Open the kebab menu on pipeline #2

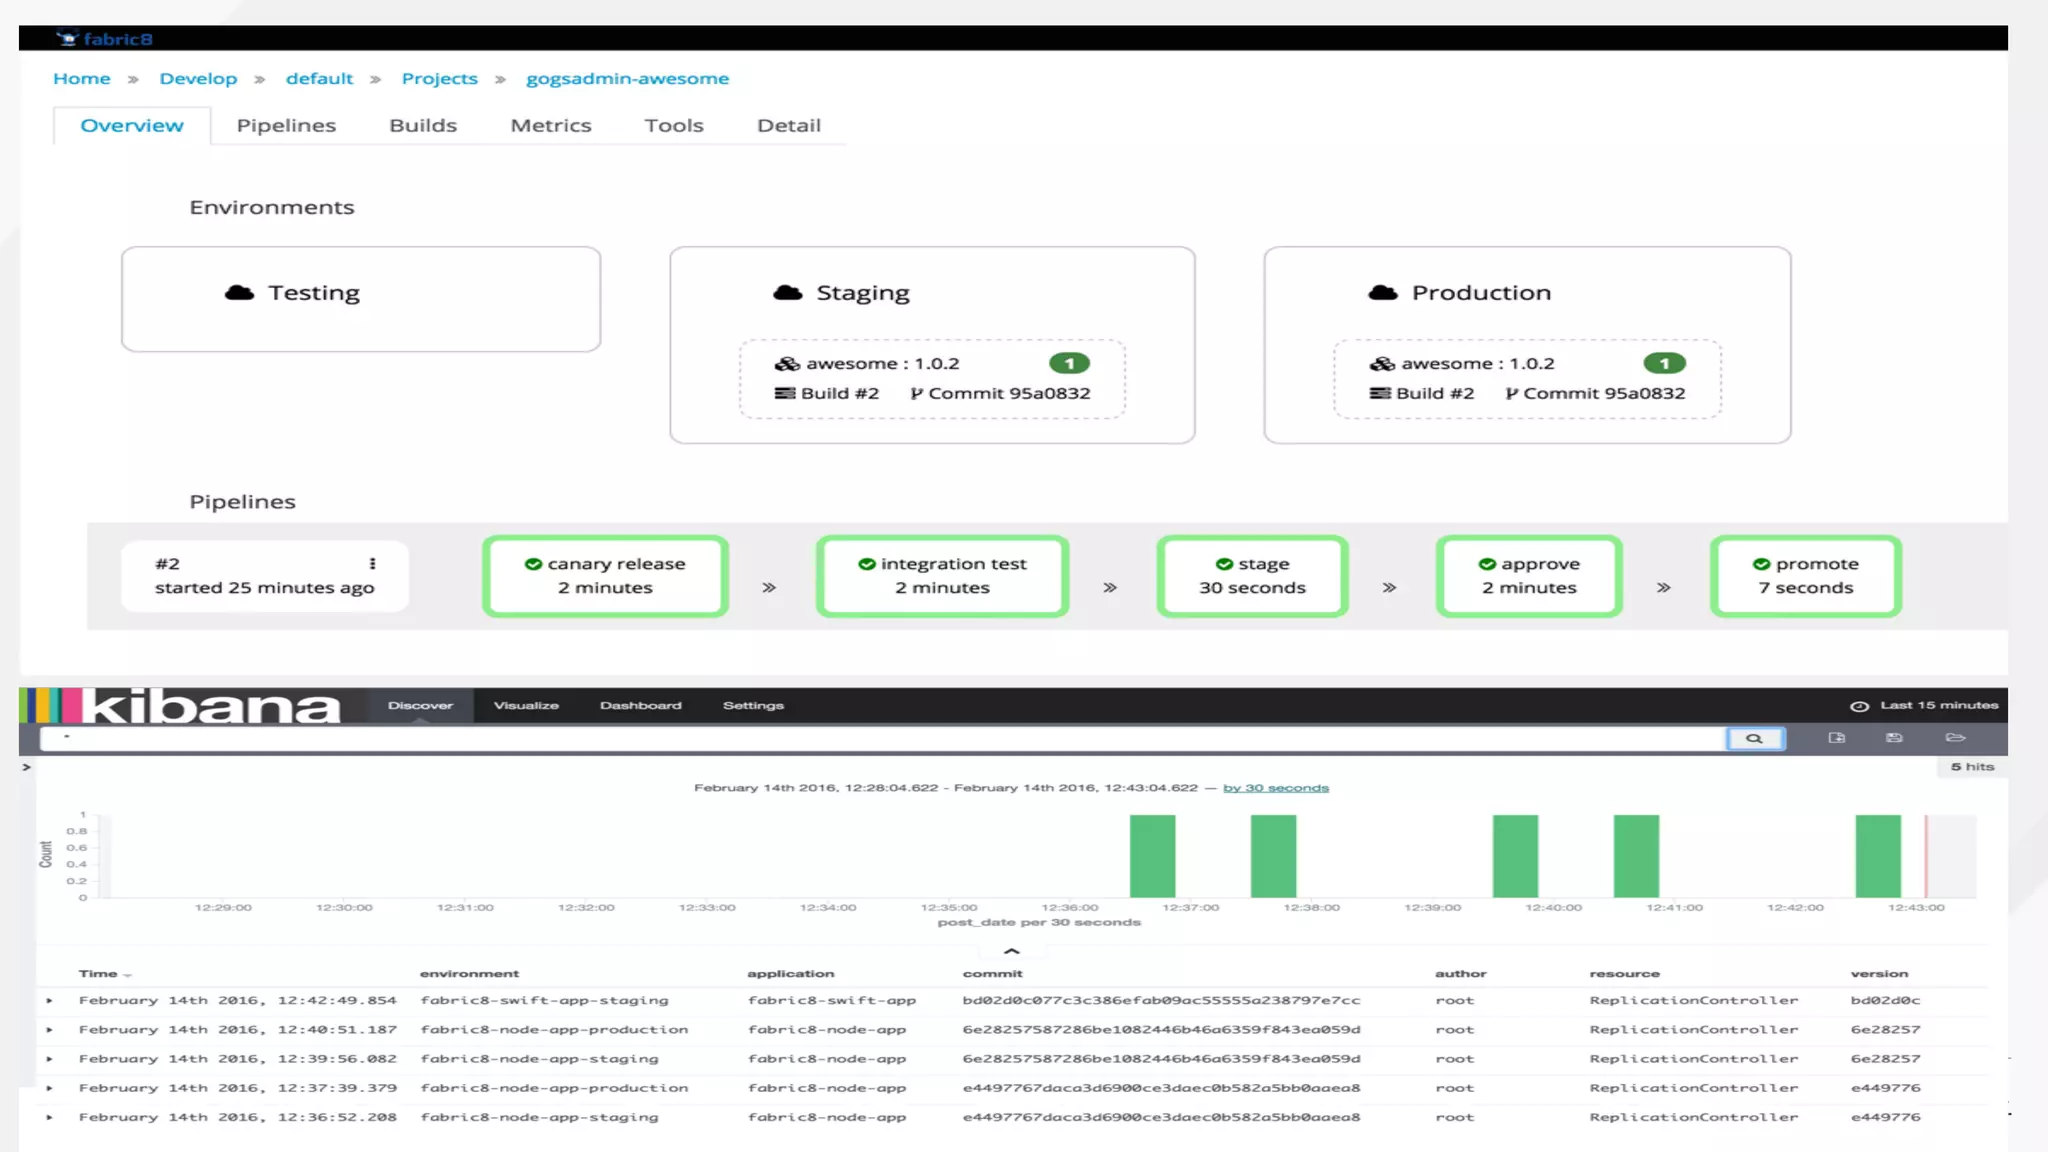[x=372, y=564]
